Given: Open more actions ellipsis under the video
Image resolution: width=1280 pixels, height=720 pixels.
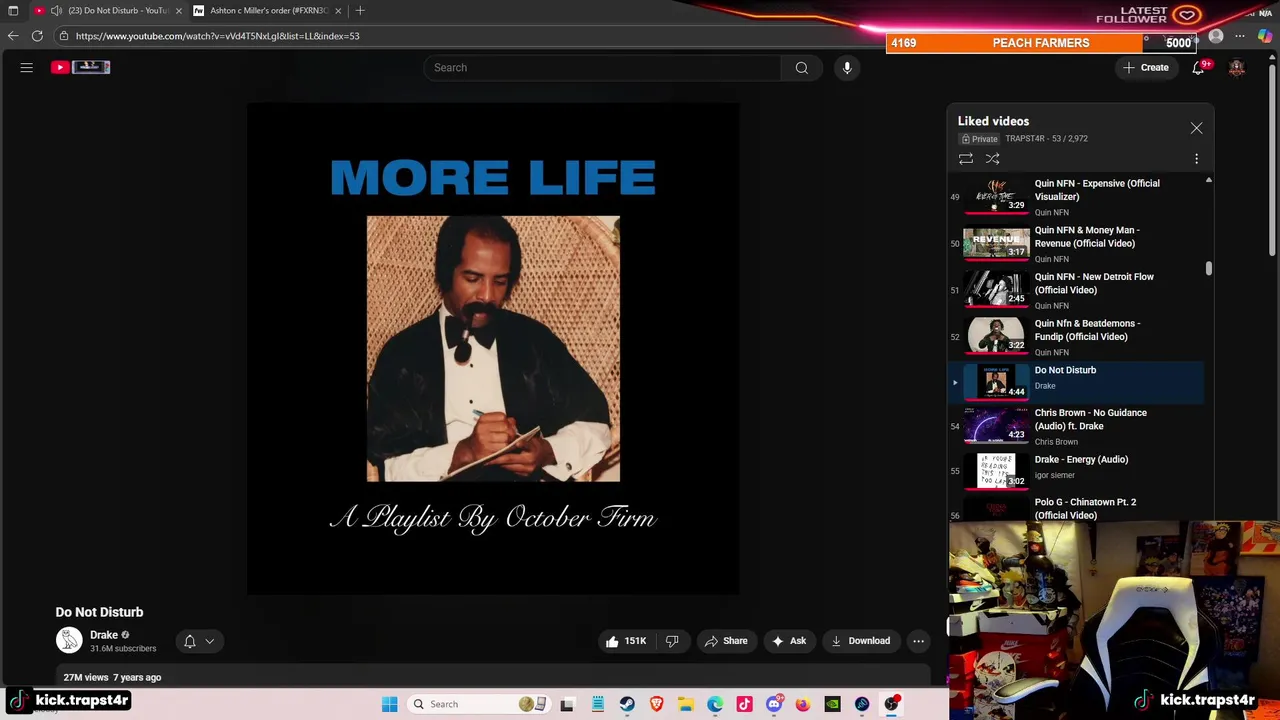Looking at the screenshot, I should click(x=918, y=641).
